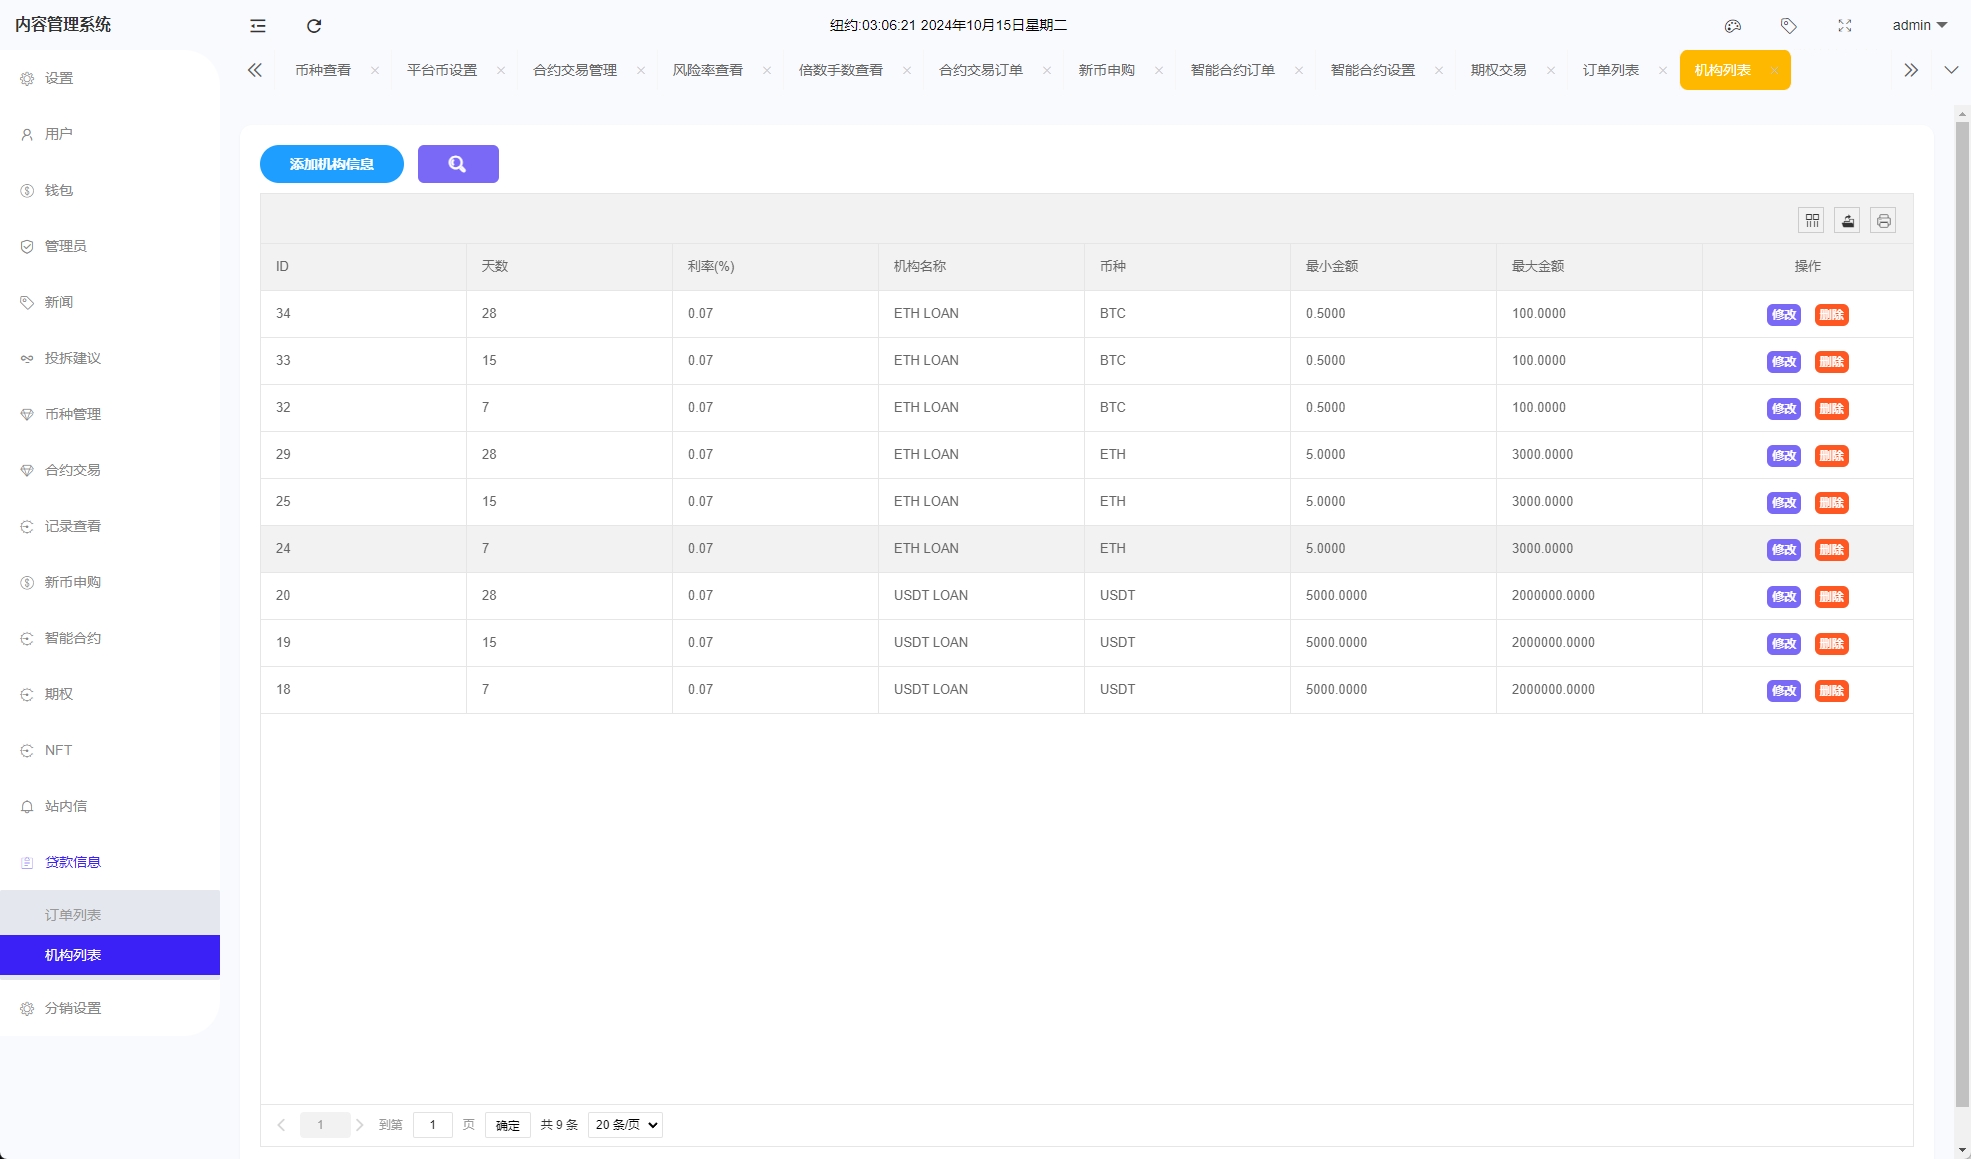1971x1159 pixels.
Task: Click 删除 button on USDT LOAN row ID 18
Action: tap(1830, 690)
